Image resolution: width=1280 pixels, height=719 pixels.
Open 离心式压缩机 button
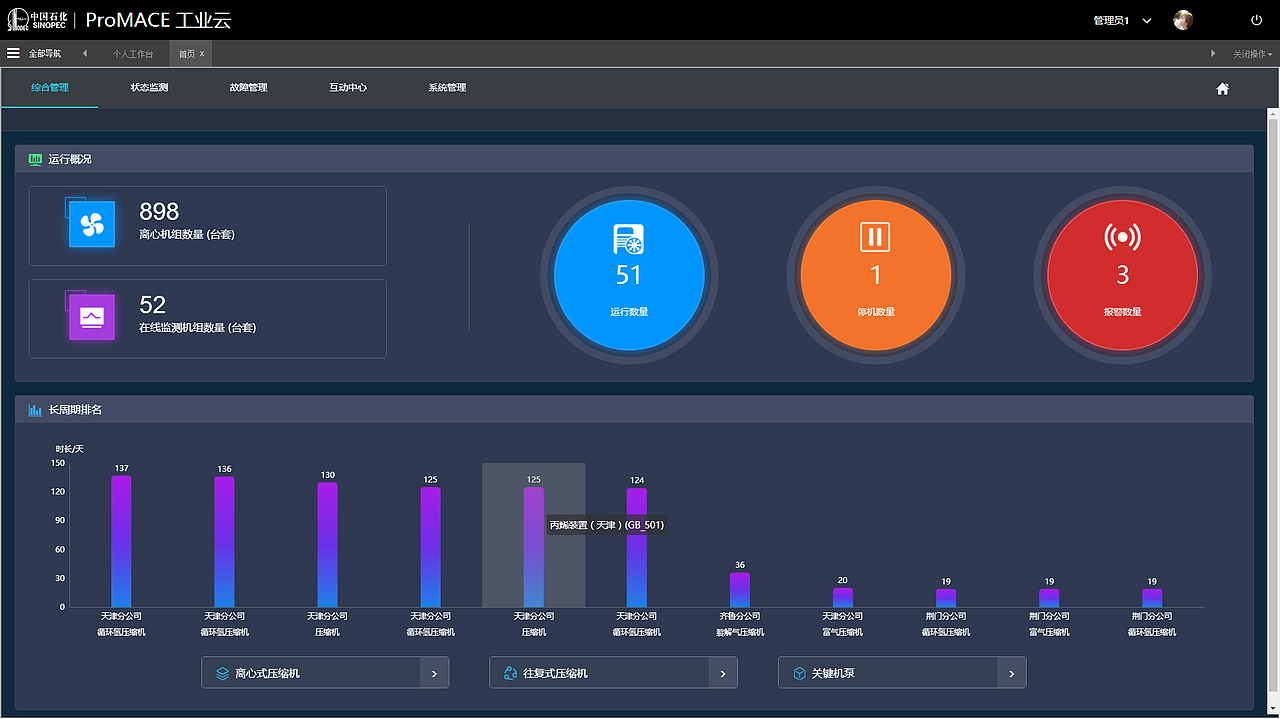click(325, 673)
